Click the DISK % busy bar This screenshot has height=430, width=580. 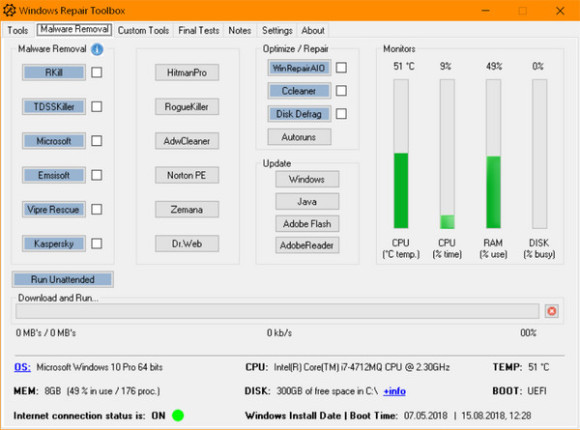click(x=539, y=154)
